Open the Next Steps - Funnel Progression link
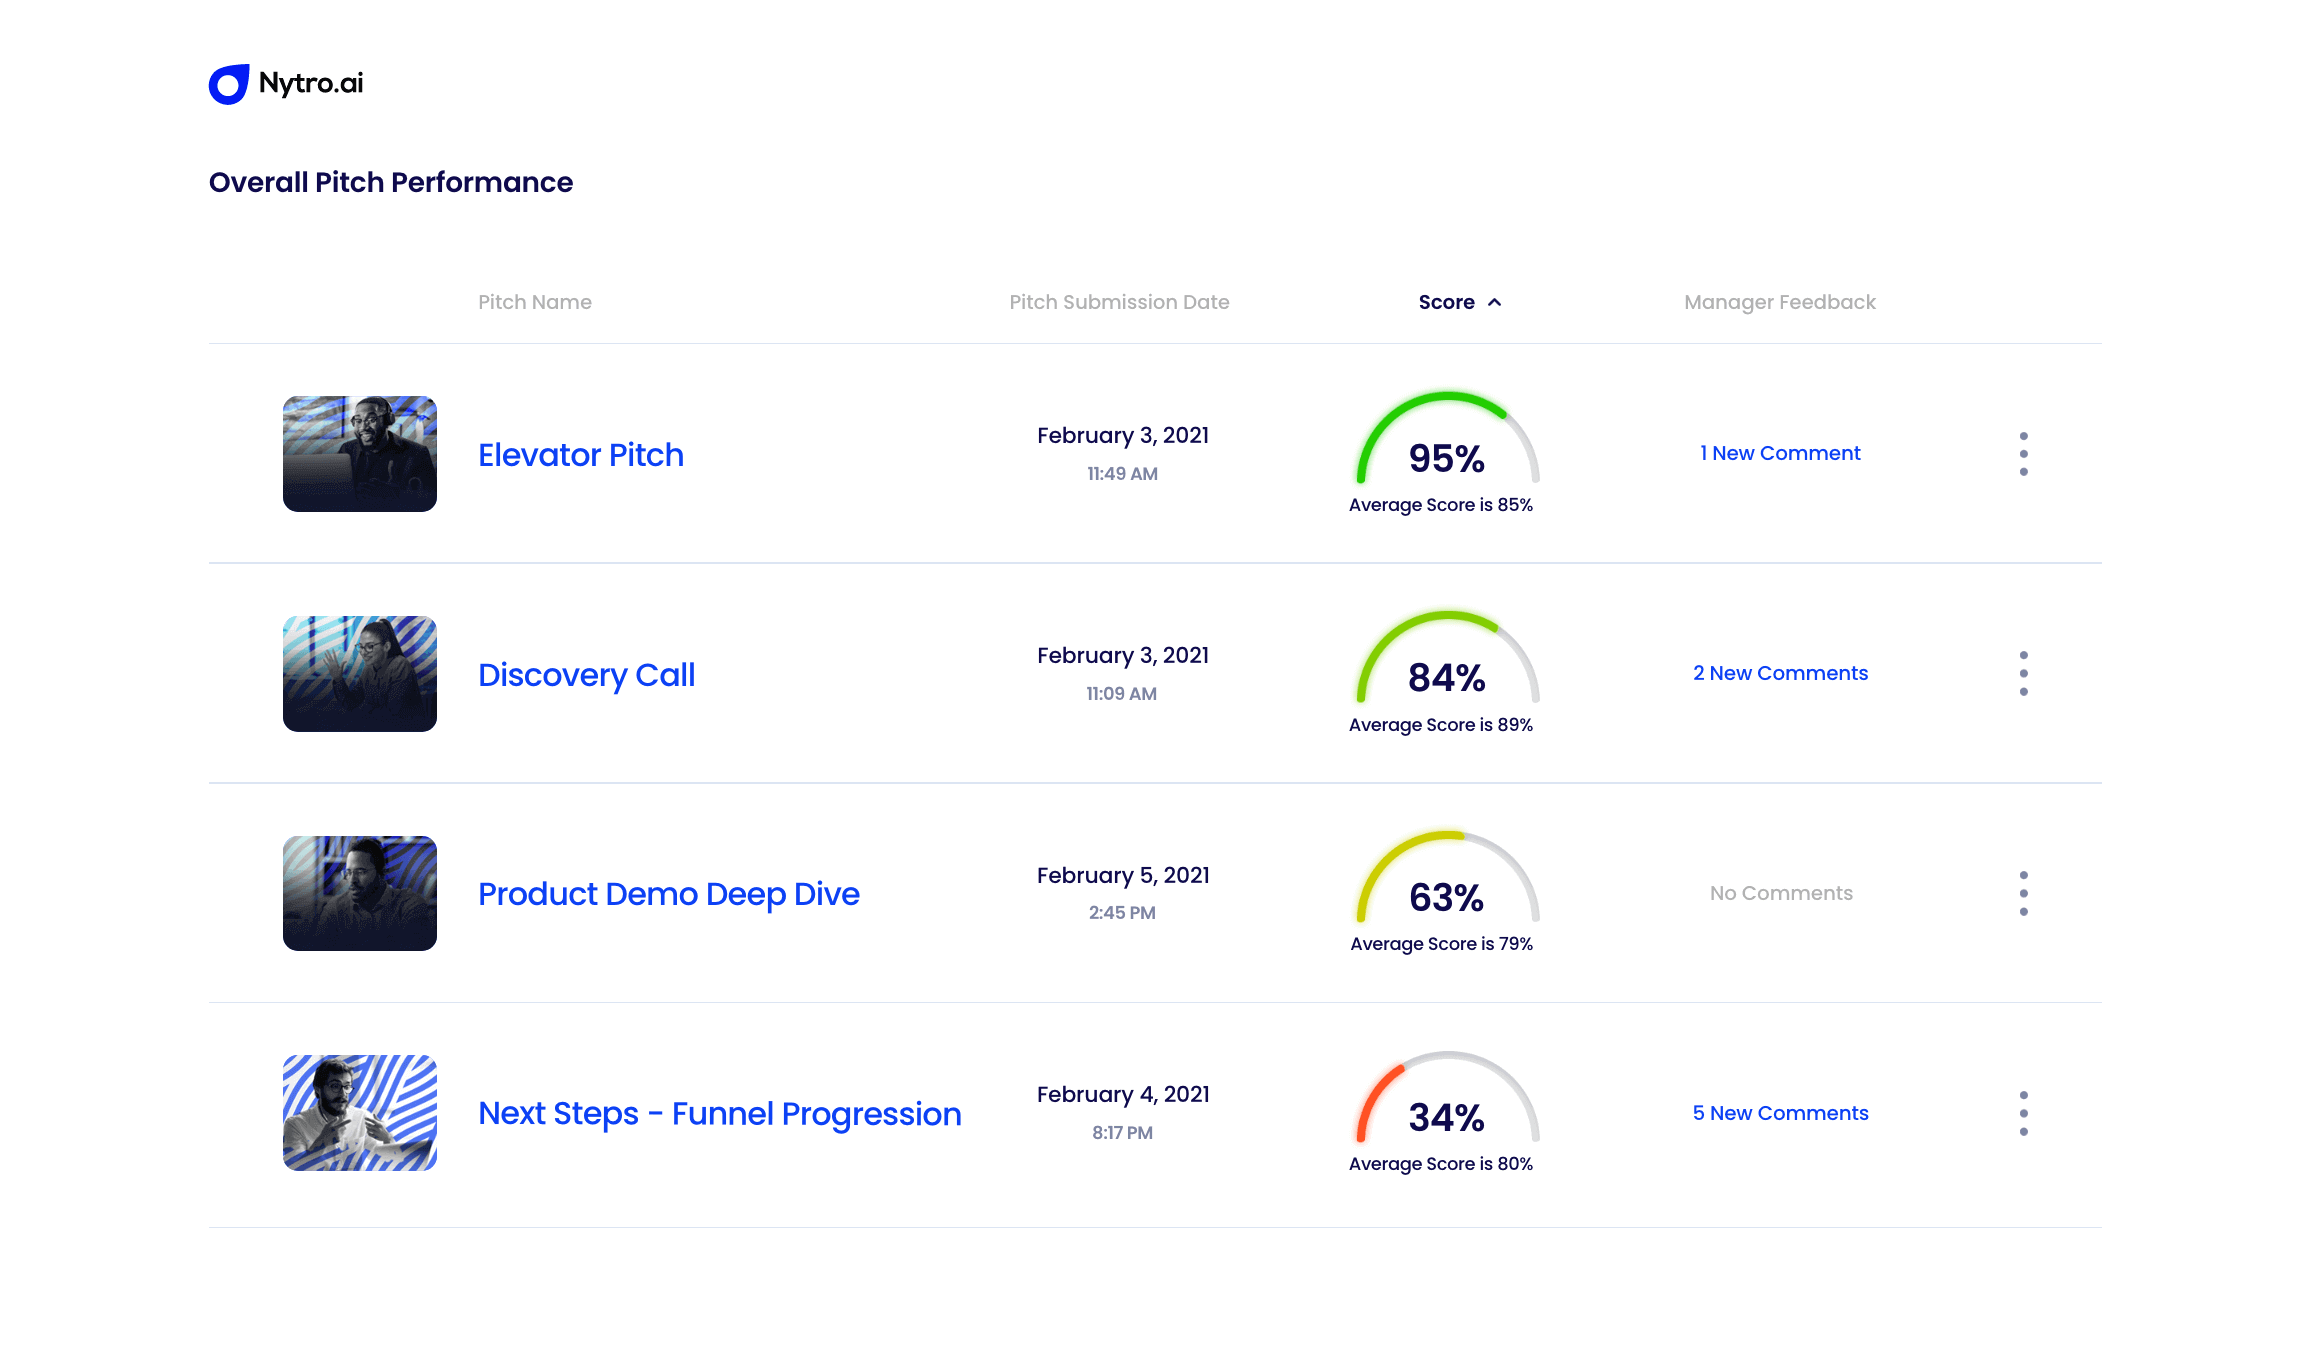 (x=719, y=1114)
